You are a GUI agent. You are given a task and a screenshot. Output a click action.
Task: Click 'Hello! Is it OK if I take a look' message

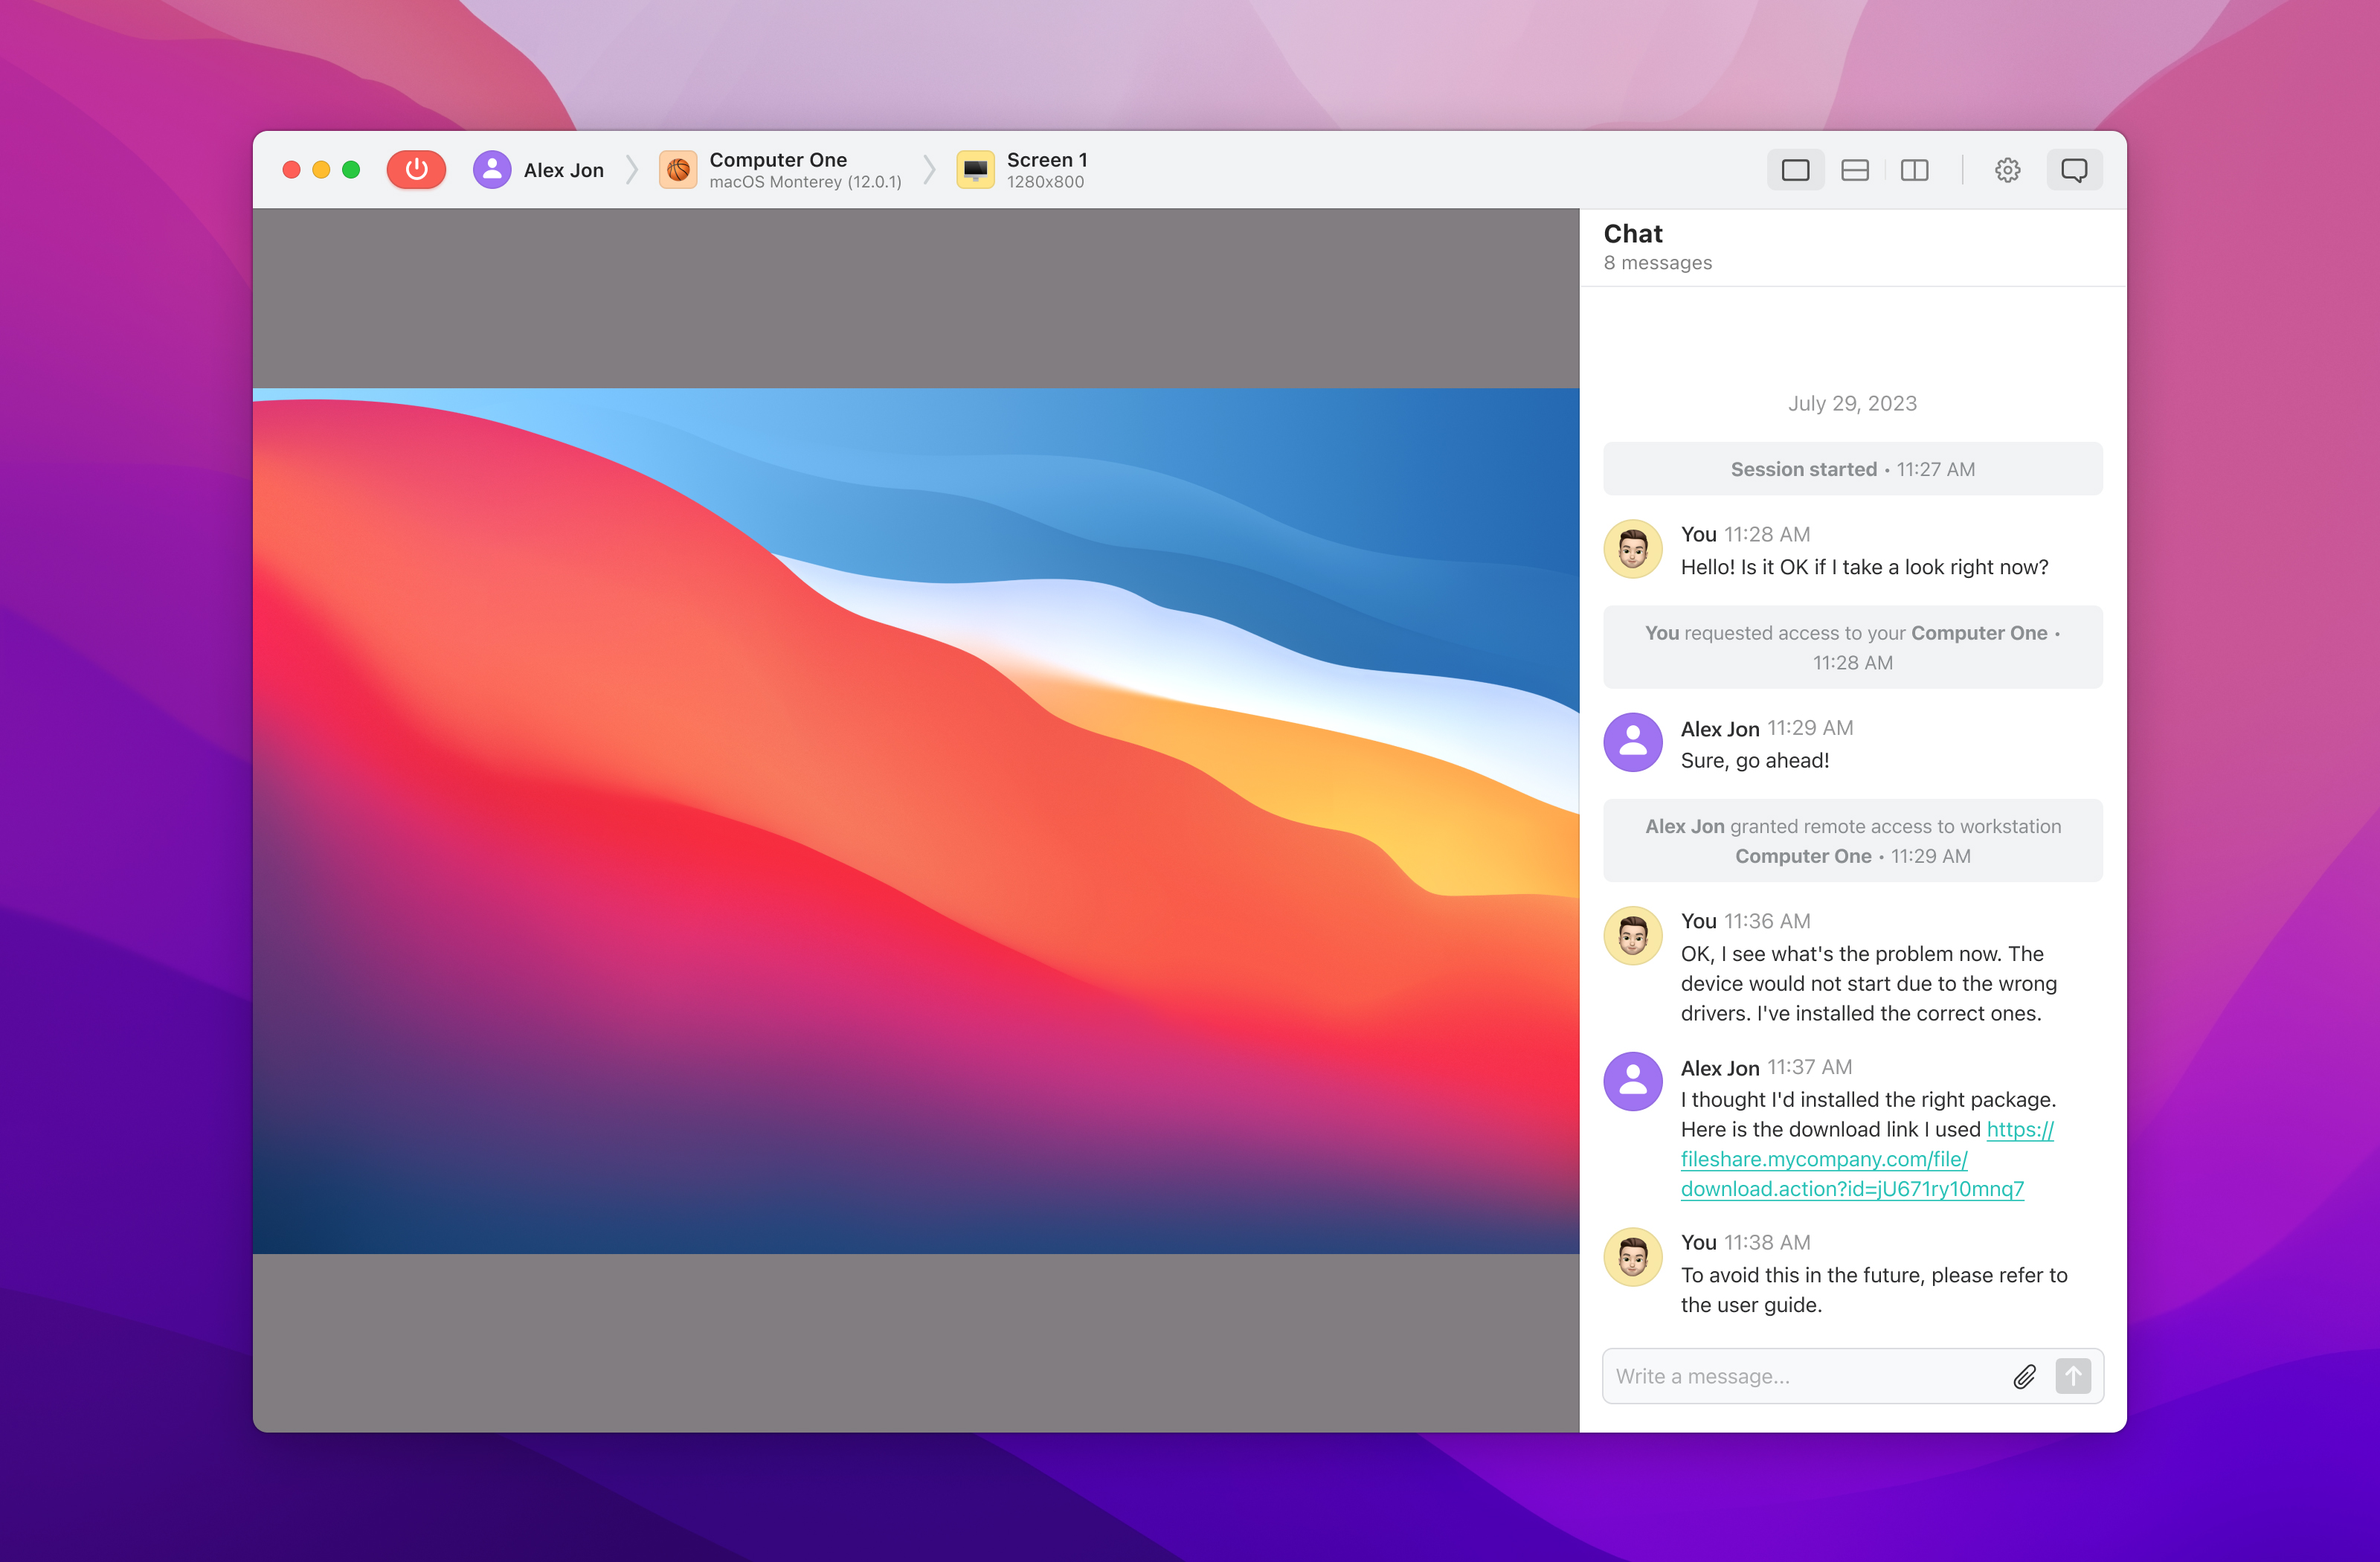tap(1864, 567)
